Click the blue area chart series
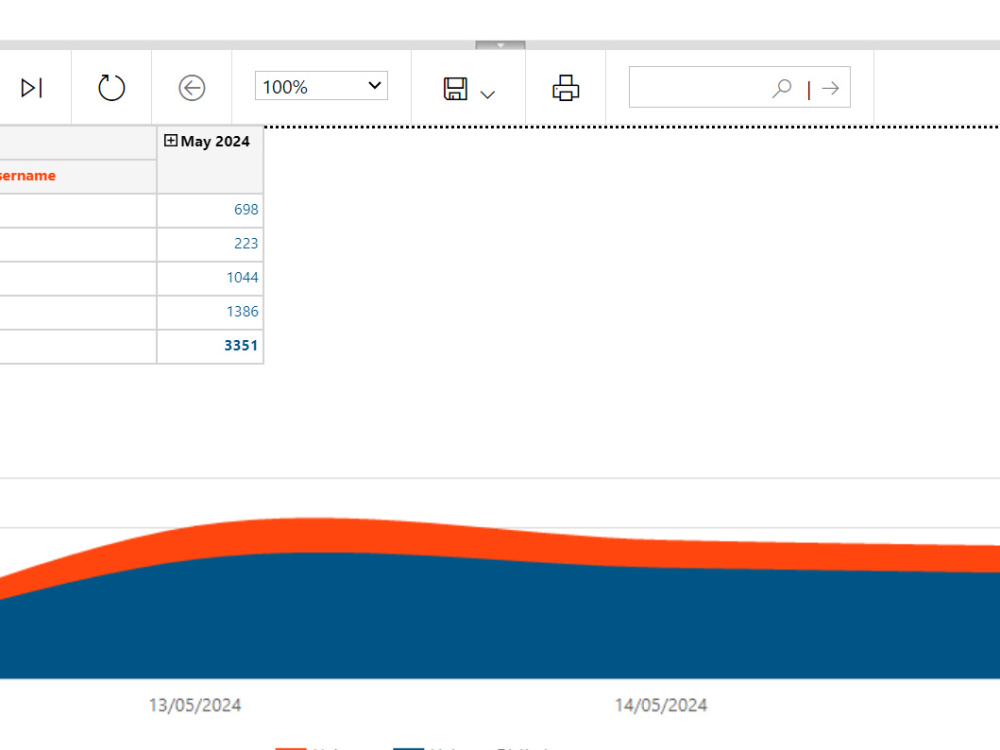Viewport: 1000px width, 750px height. [500, 622]
